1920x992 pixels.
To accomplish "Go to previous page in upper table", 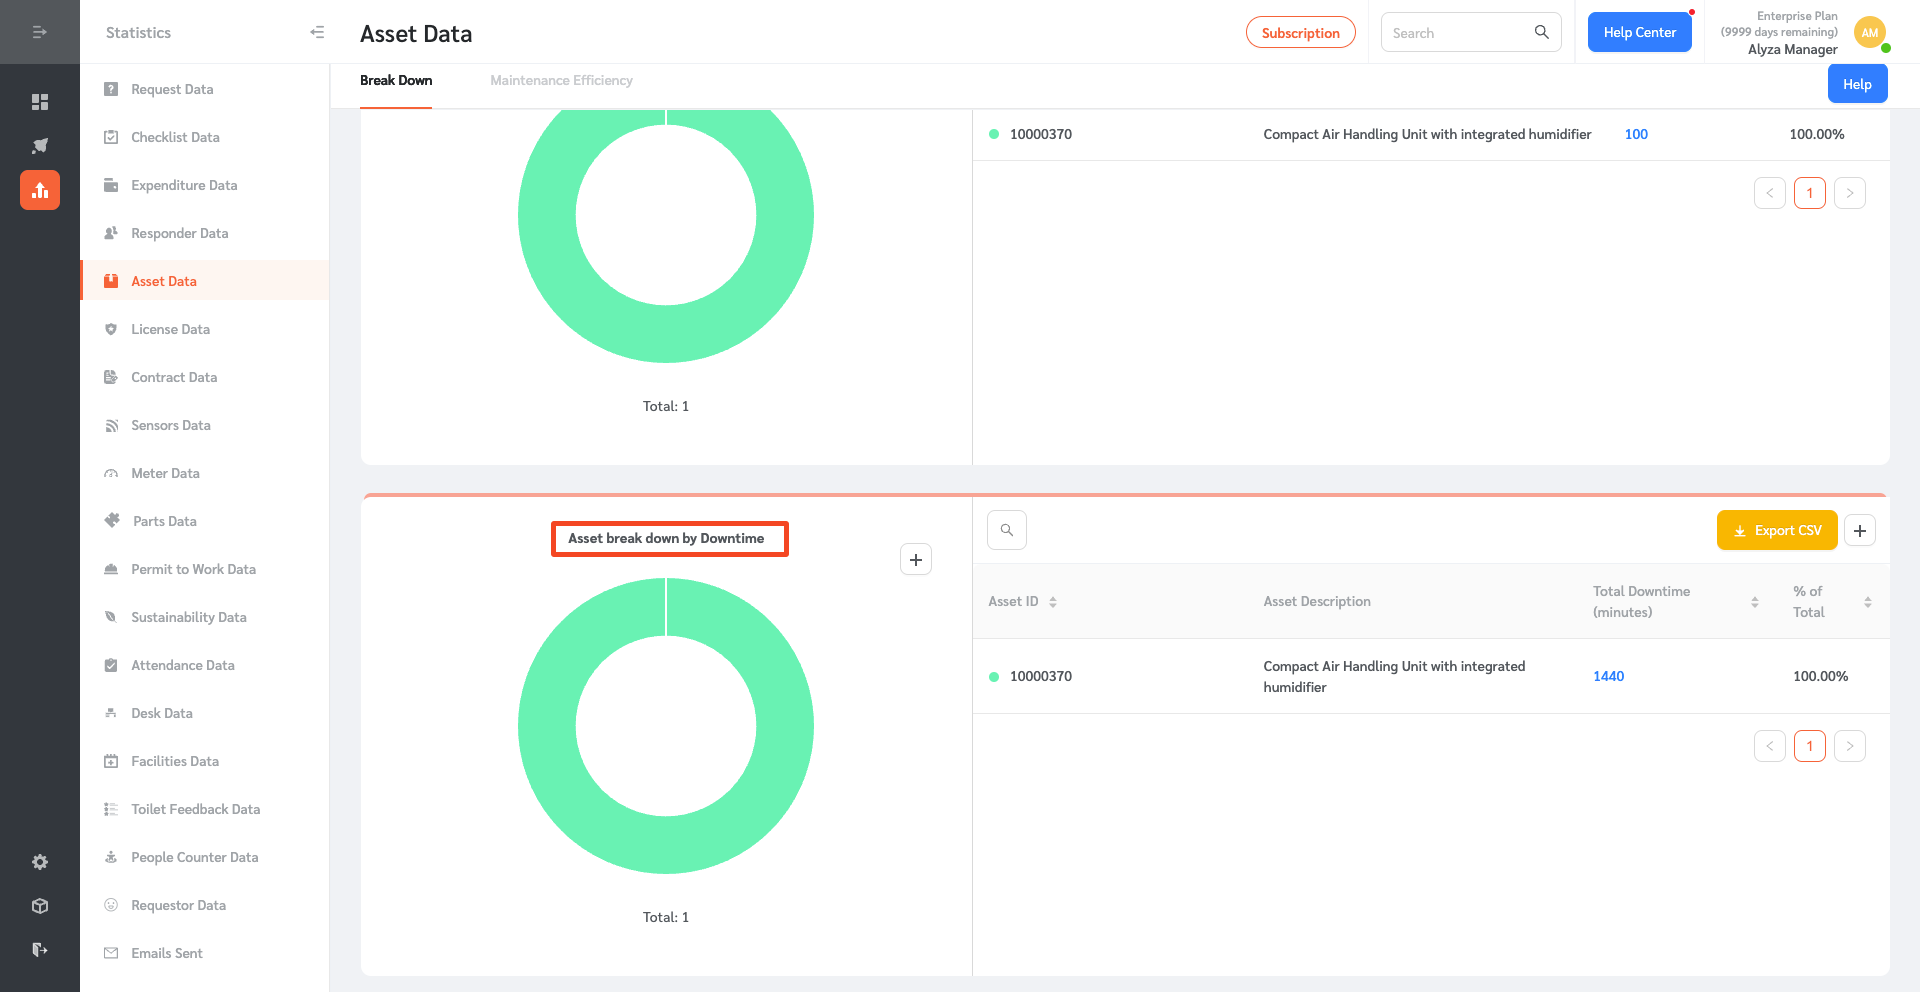I will click(x=1770, y=193).
